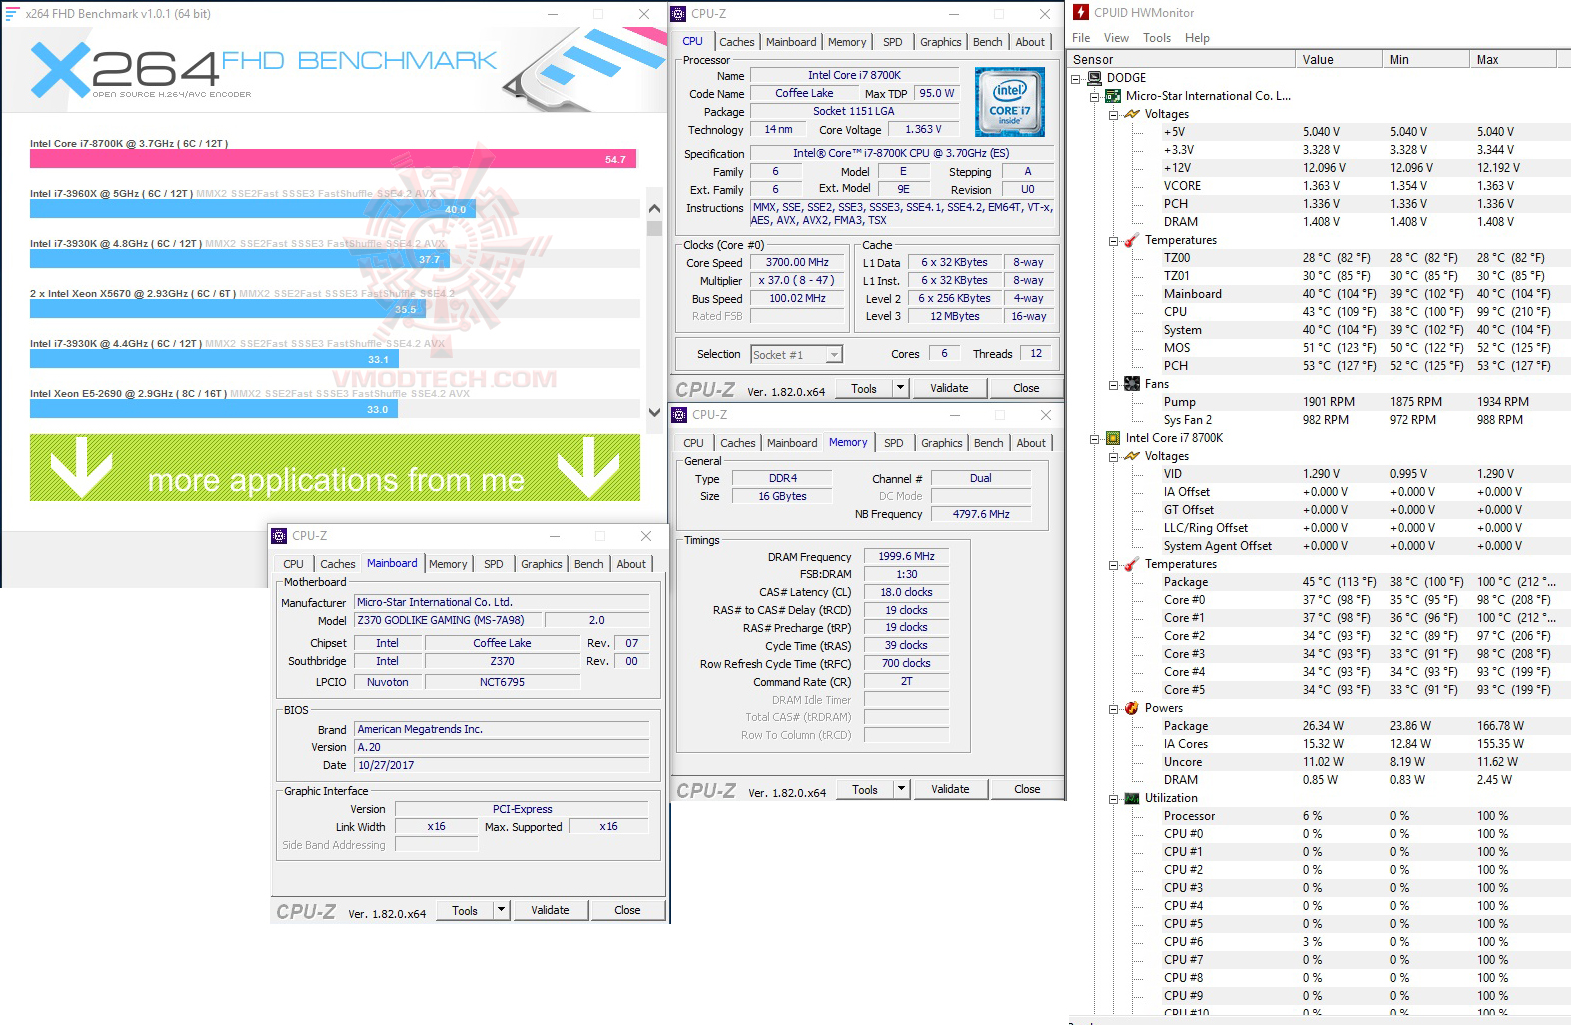The height and width of the screenshot is (1025, 1571).
Task: Open the Tools dropdown arrow in CPU-Z Mainboard window
Action: pyautogui.click(x=501, y=910)
